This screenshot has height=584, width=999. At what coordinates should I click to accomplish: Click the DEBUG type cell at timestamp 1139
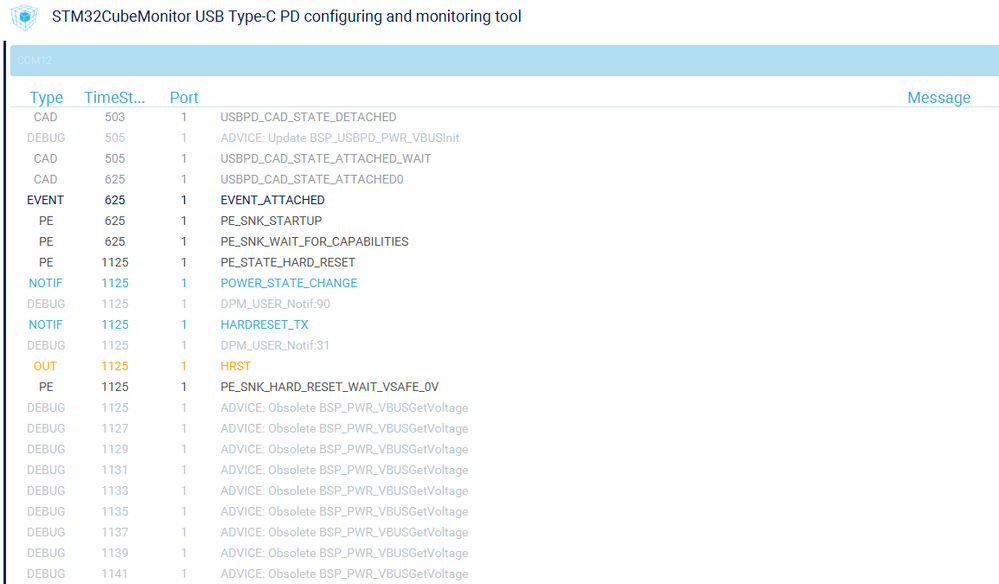[46, 553]
